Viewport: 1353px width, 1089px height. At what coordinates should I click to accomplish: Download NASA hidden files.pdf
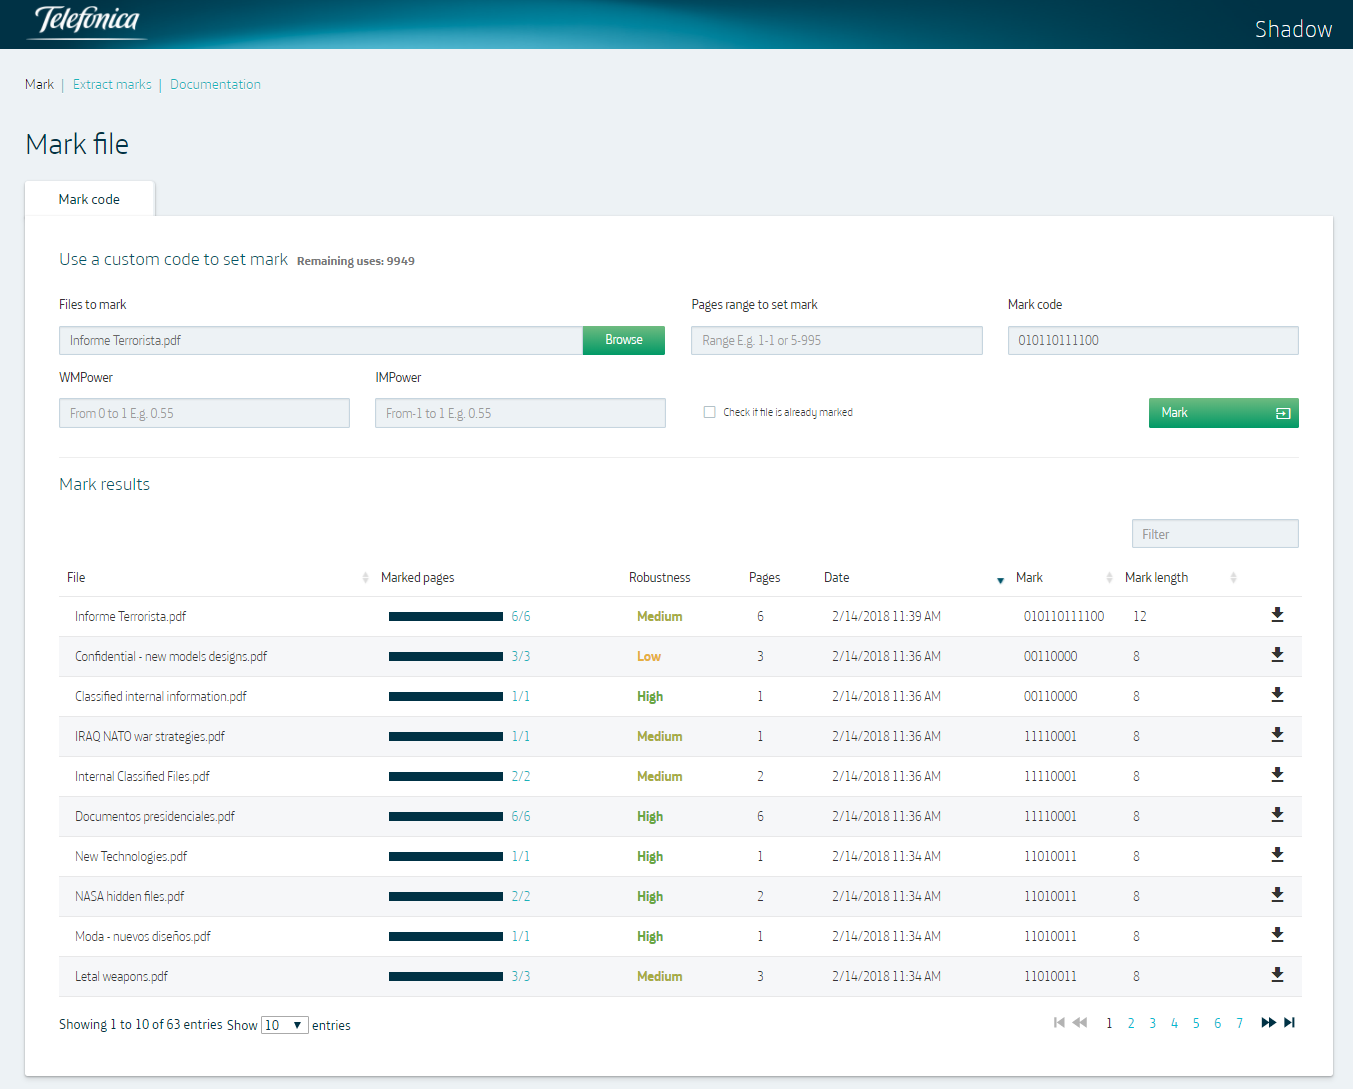[x=1277, y=895]
